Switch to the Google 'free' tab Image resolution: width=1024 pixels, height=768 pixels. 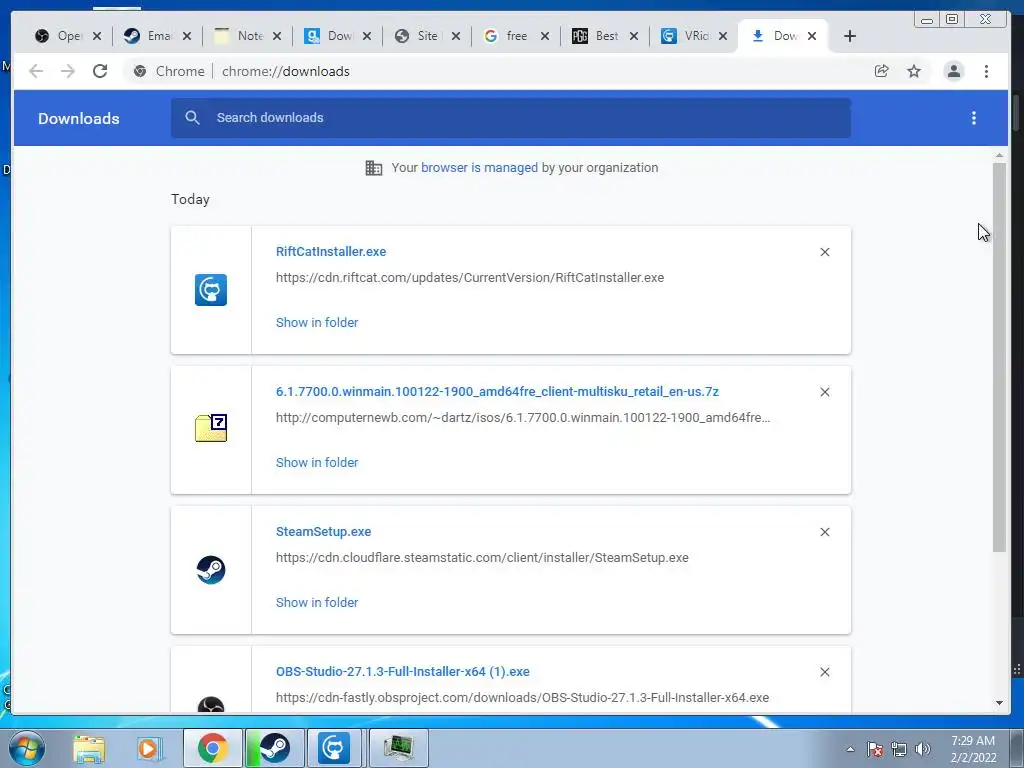507,36
